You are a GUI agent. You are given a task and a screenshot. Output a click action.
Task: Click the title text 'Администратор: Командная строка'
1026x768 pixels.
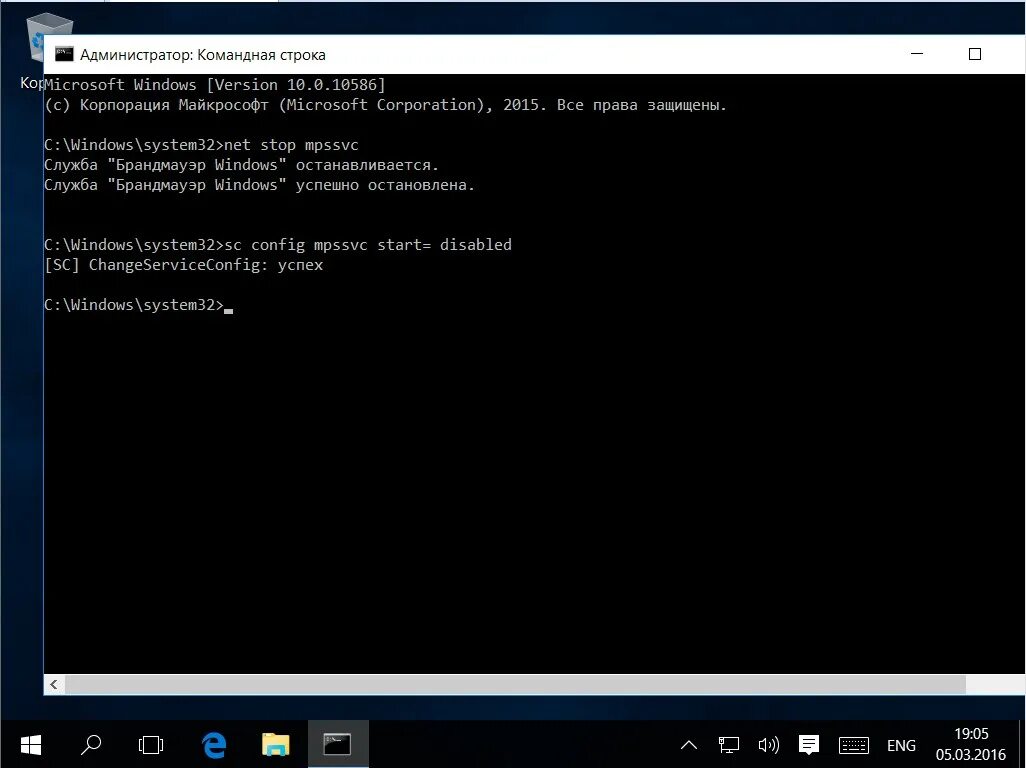pyautogui.click(x=203, y=55)
